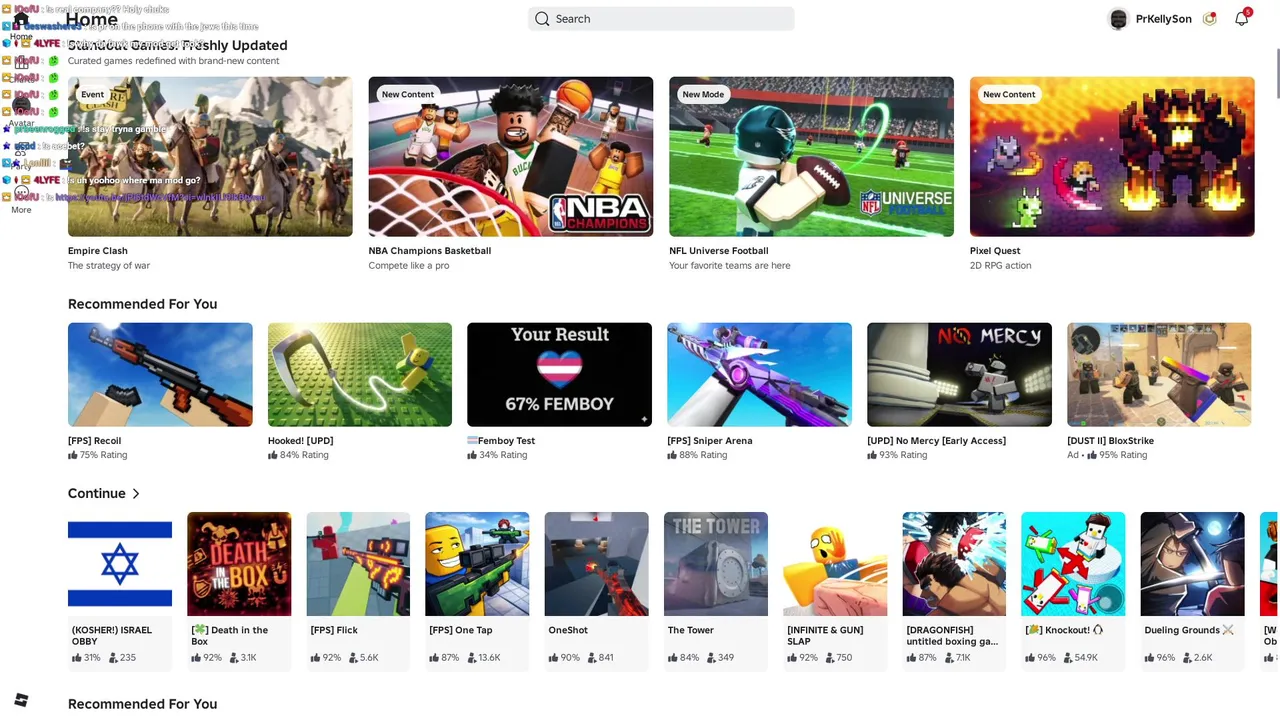The width and height of the screenshot is (1280, 720).
Task: Open Dueling Grounds from Continue row
Action: point(1193,590)
